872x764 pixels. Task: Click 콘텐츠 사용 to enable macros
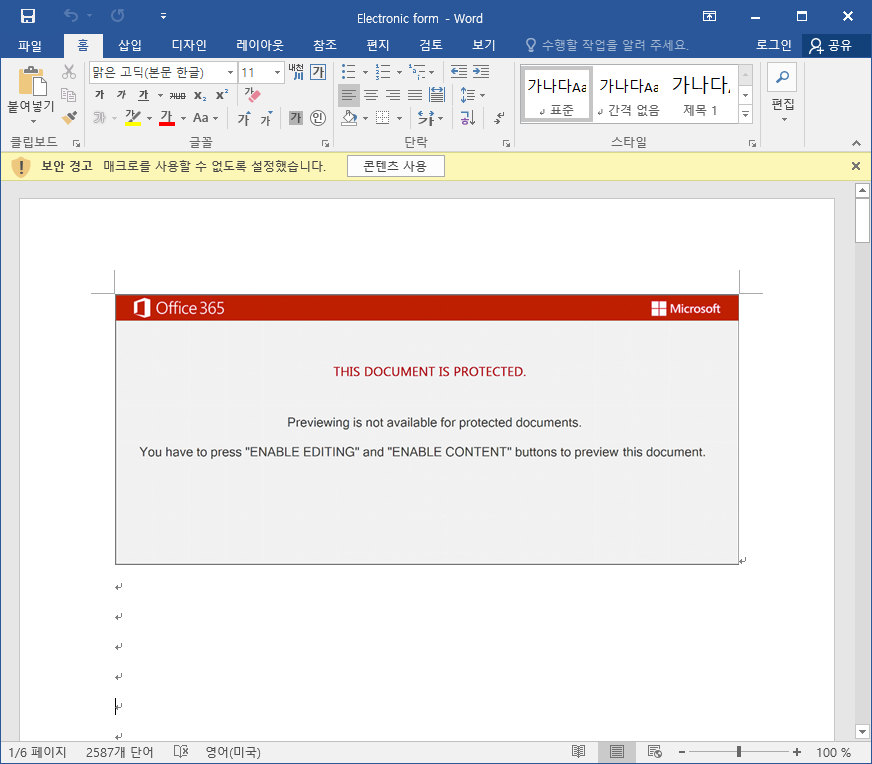(x=395, y=166)
